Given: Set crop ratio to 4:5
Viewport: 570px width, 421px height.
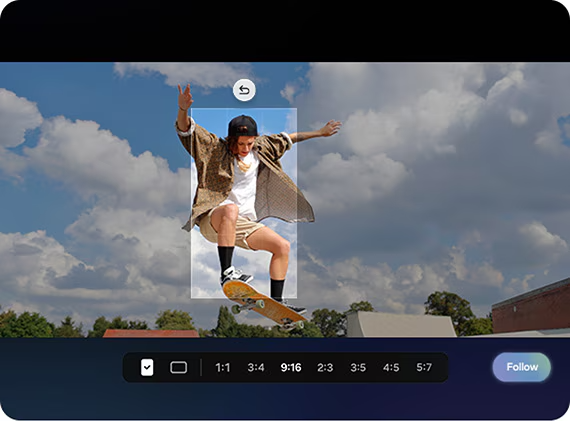Looking at the screenshot, I should (x=391, y=368).
